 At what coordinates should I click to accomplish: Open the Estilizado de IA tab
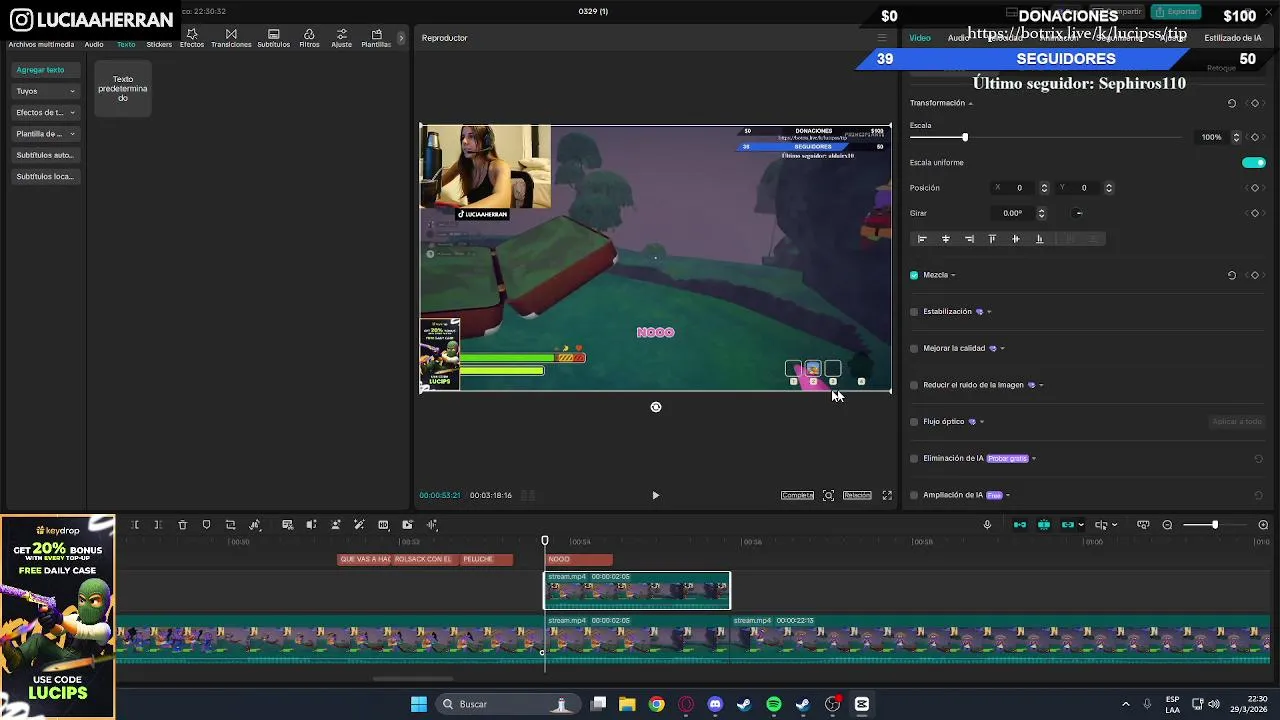1233,38
